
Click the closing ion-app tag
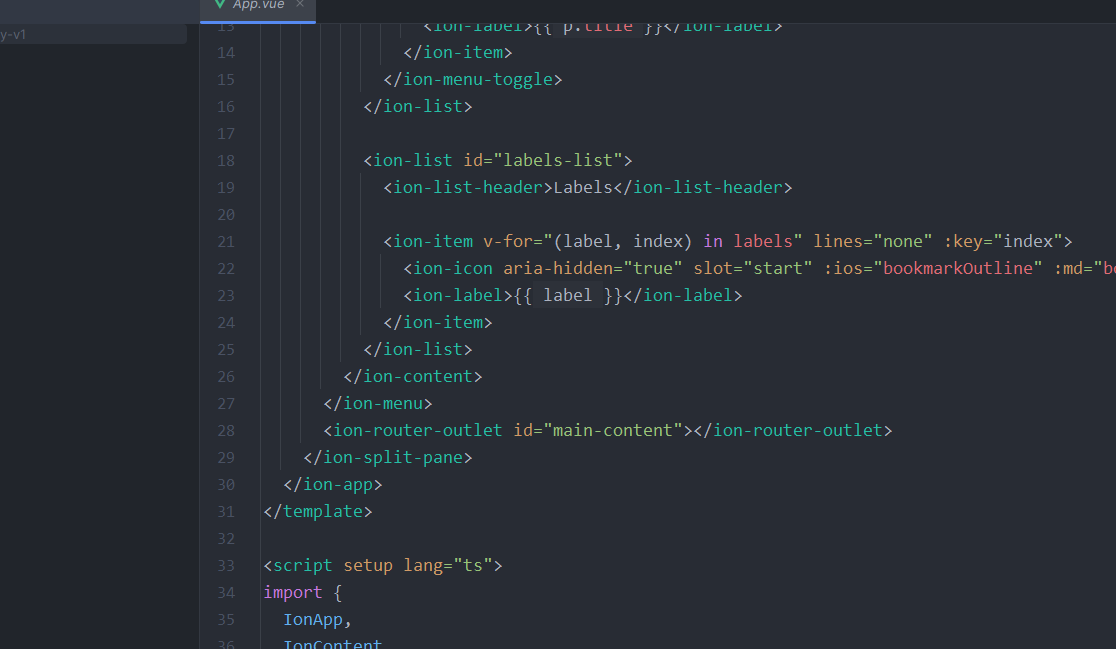[x=333, y=485]
